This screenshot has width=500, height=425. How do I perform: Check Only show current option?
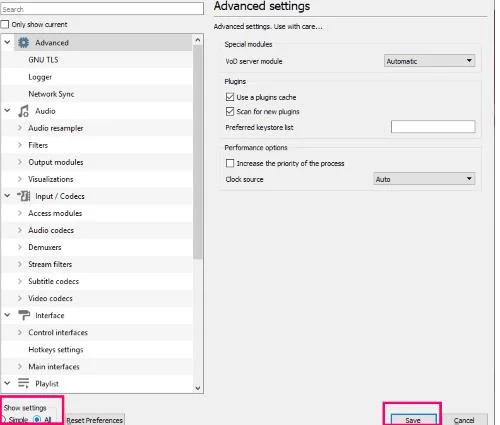click(5, 24)
